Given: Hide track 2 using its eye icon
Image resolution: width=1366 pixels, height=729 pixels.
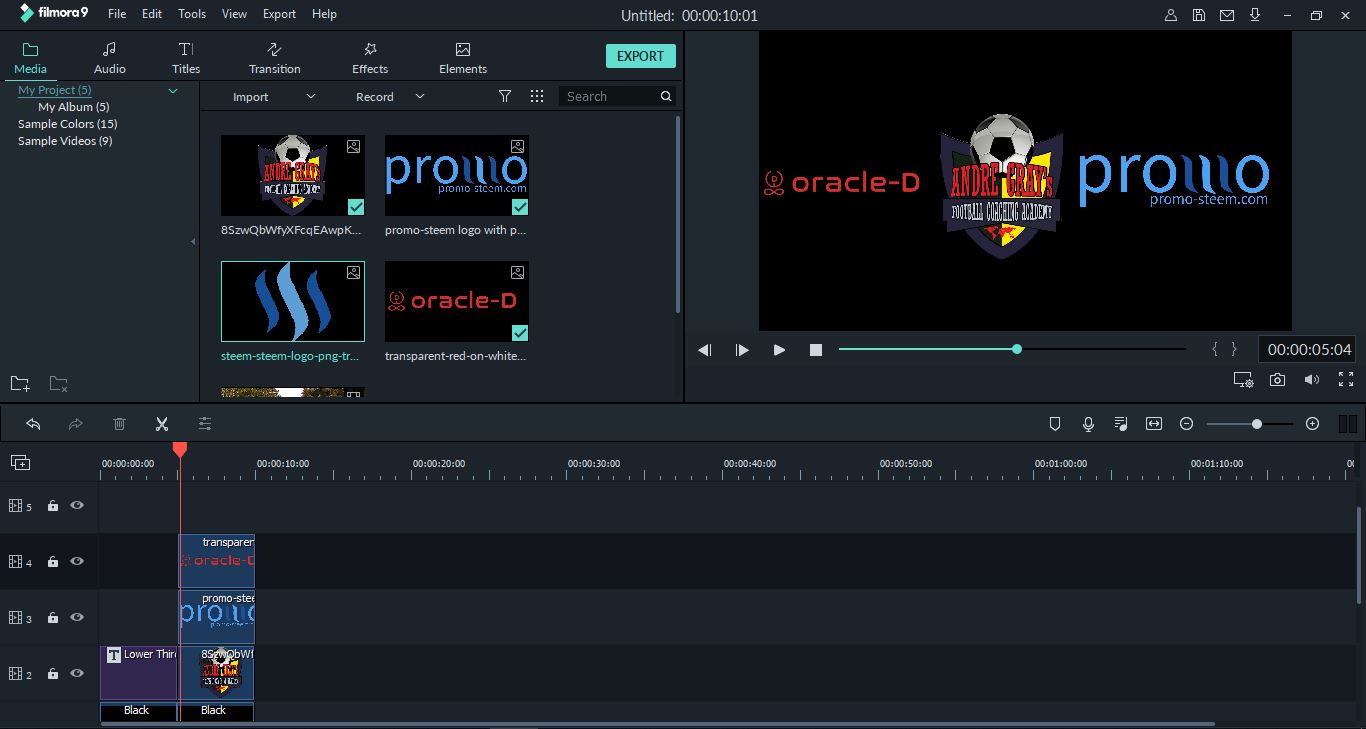Looking at the screenshot, I should coord(77,674).
